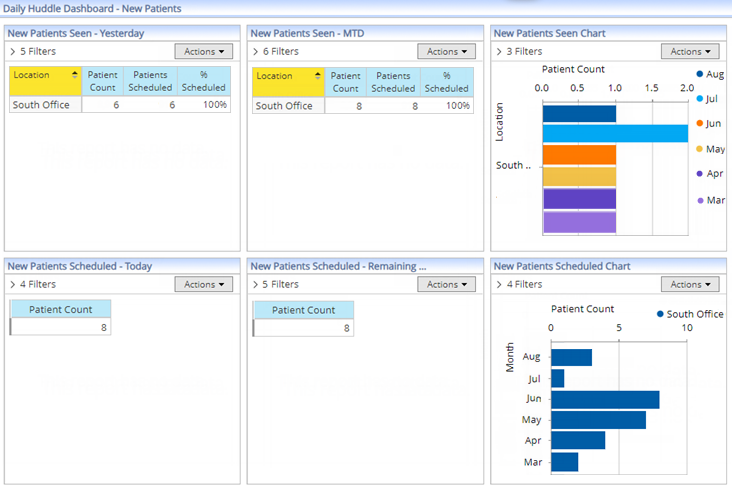Click the light blue Jul bar in Seen Chart
The width and height of the screenshot is (732, 488).
(614, 133)
